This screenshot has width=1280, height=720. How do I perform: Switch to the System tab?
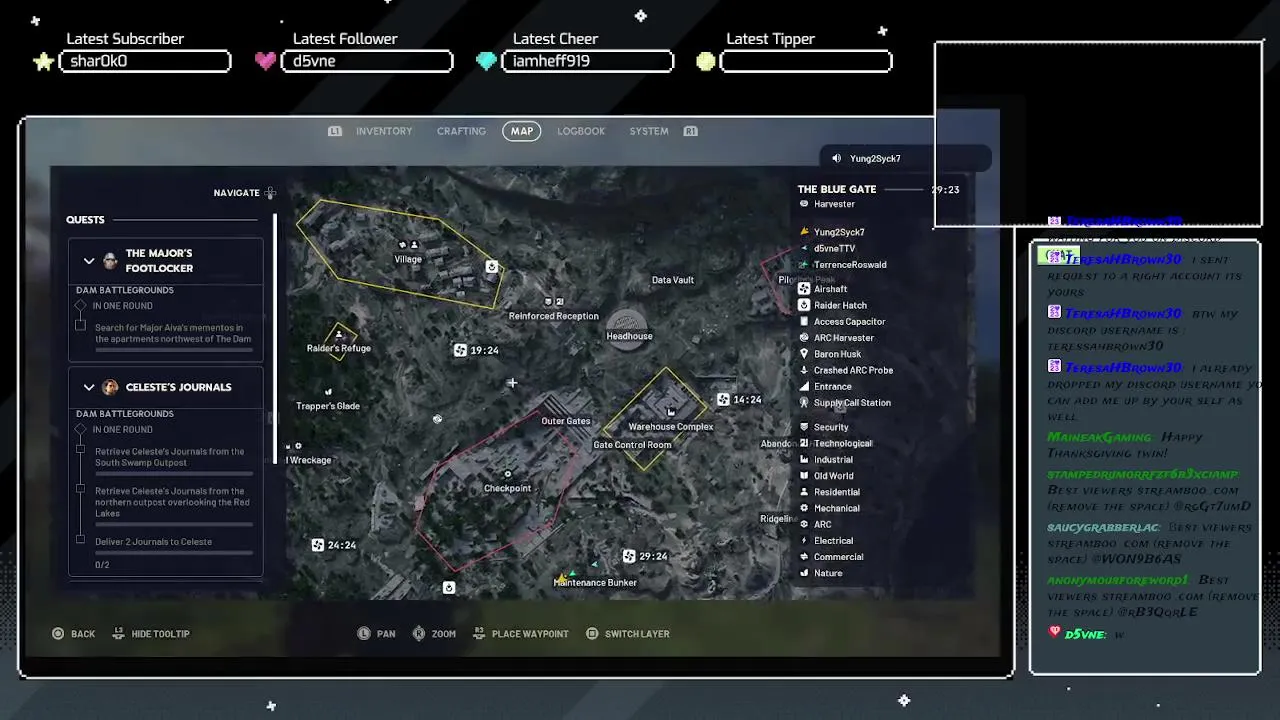(x=649, y=131)
